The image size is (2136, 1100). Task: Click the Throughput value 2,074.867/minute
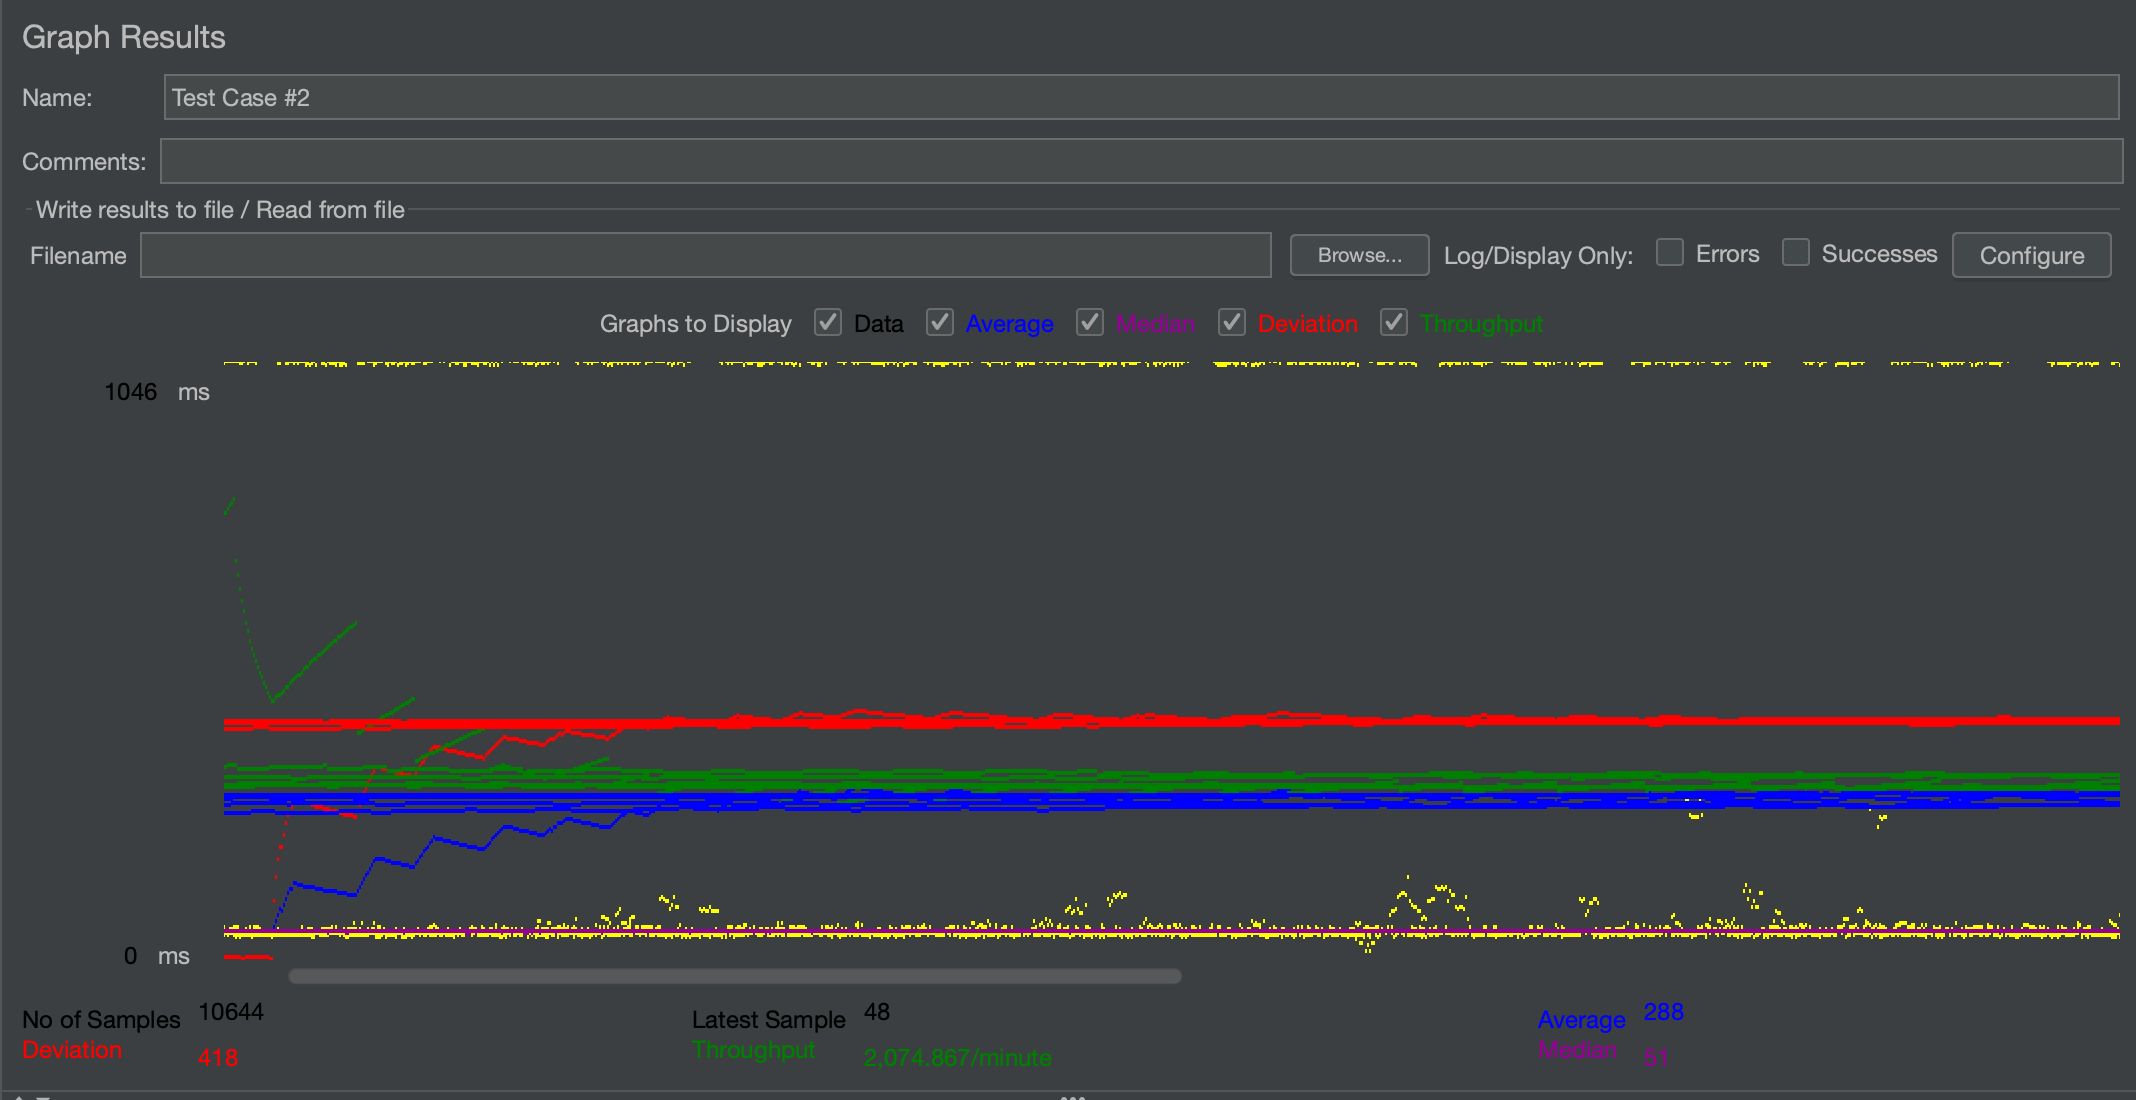(x=958, y=1057)
